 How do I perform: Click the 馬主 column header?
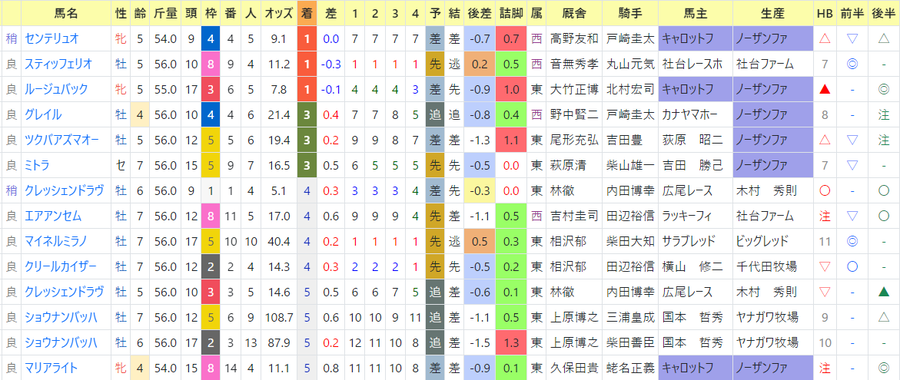pyautogui.click(x=695, y=13)
